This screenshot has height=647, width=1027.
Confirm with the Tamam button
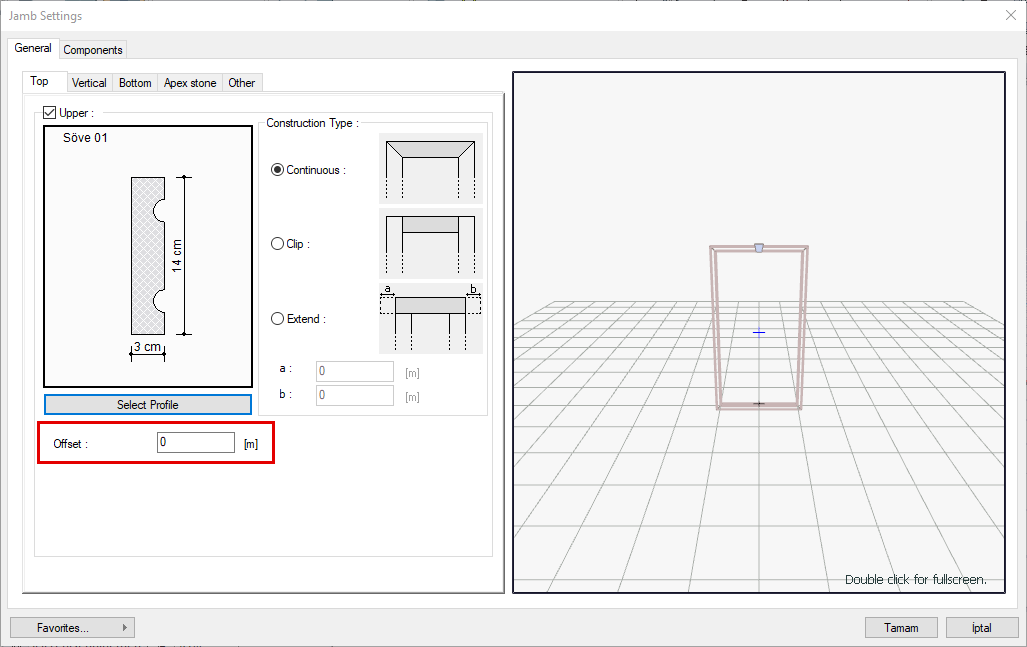[x=901, y=628]
